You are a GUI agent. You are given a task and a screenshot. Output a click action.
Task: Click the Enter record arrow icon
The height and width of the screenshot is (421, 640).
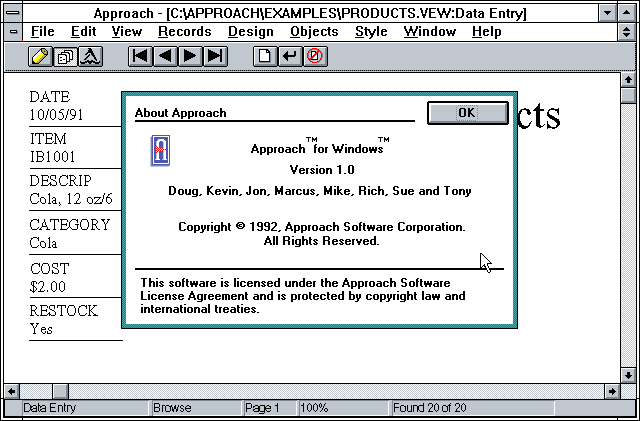290,56
